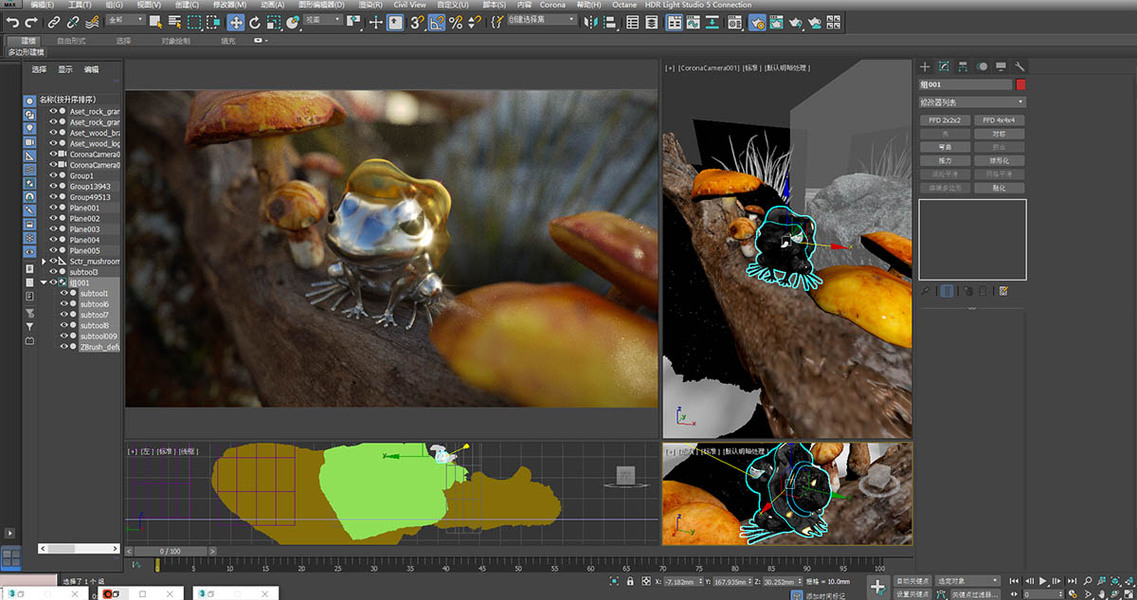Apply the FFD 2x2x2 modifier button
The height and width of the screenshot is (600, 1137).
pyautogui.click(x=945, y=120)
